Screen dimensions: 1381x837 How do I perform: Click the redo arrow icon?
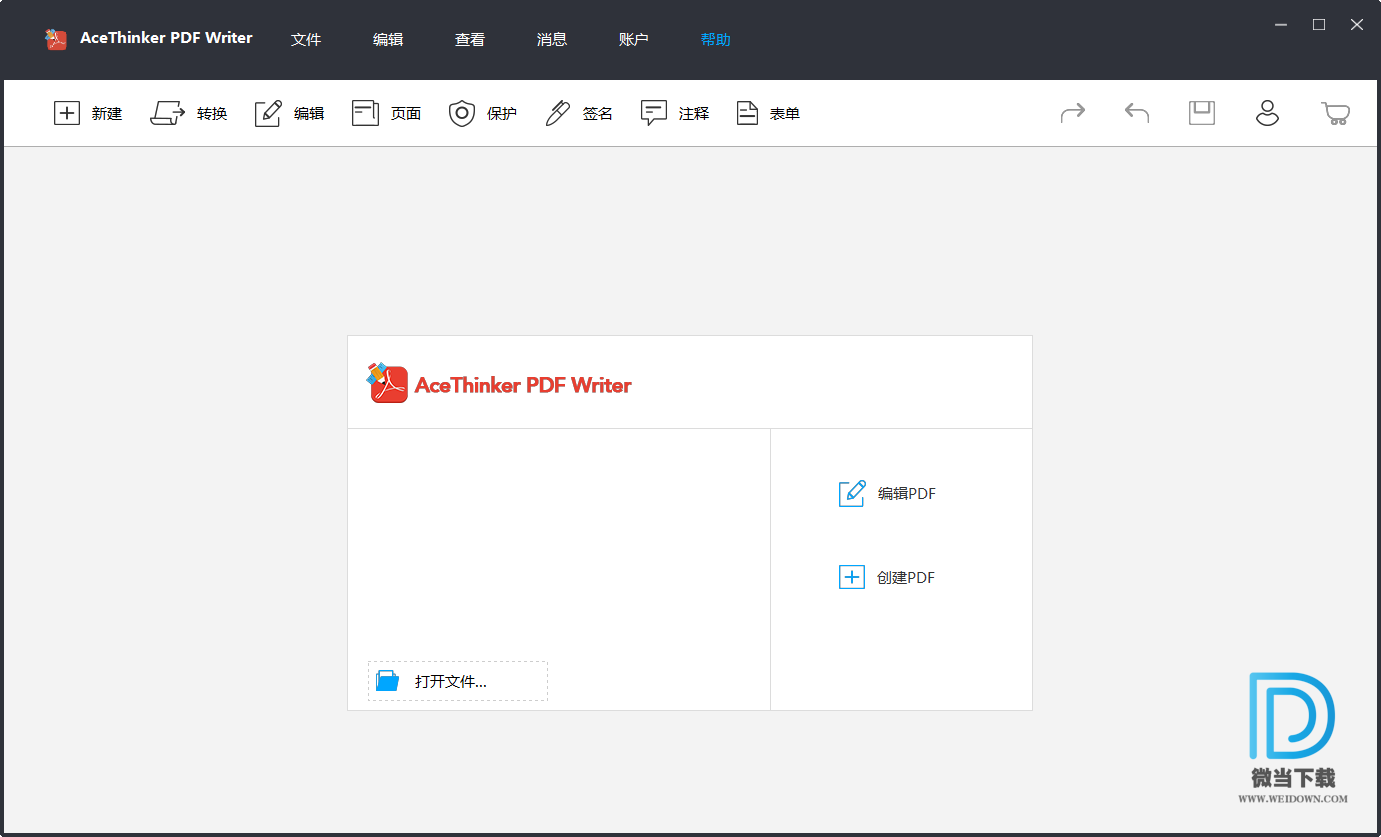click(1073, 113)
